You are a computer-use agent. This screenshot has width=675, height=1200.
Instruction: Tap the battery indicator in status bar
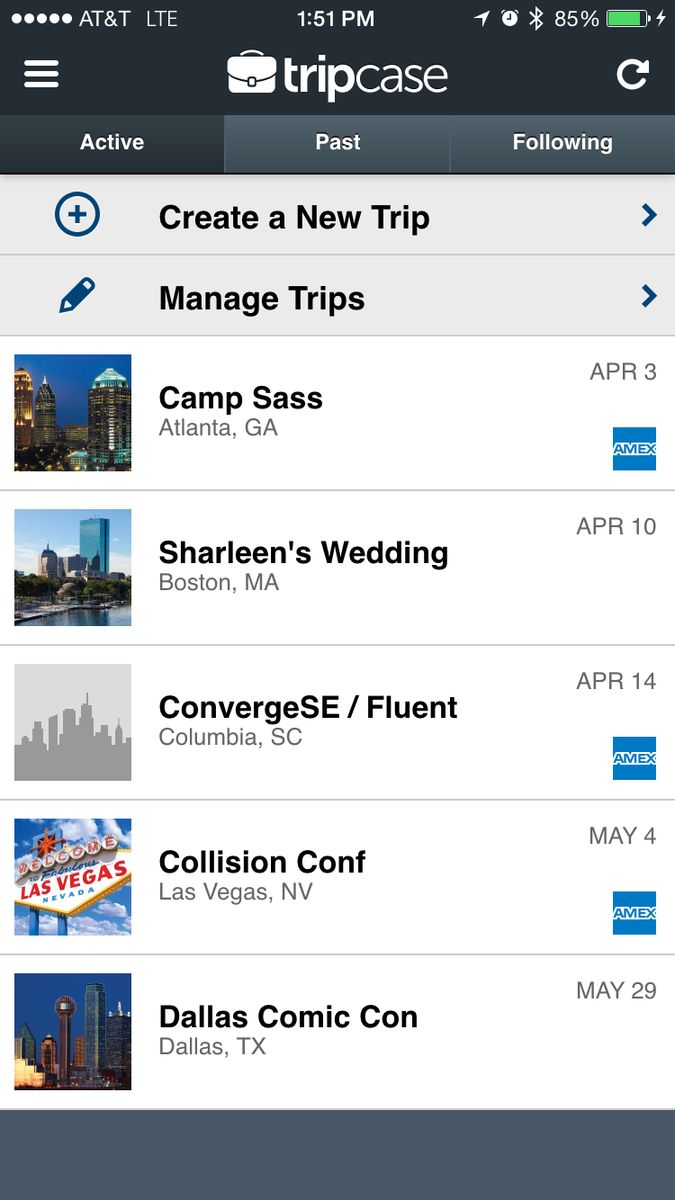(628, 18)
